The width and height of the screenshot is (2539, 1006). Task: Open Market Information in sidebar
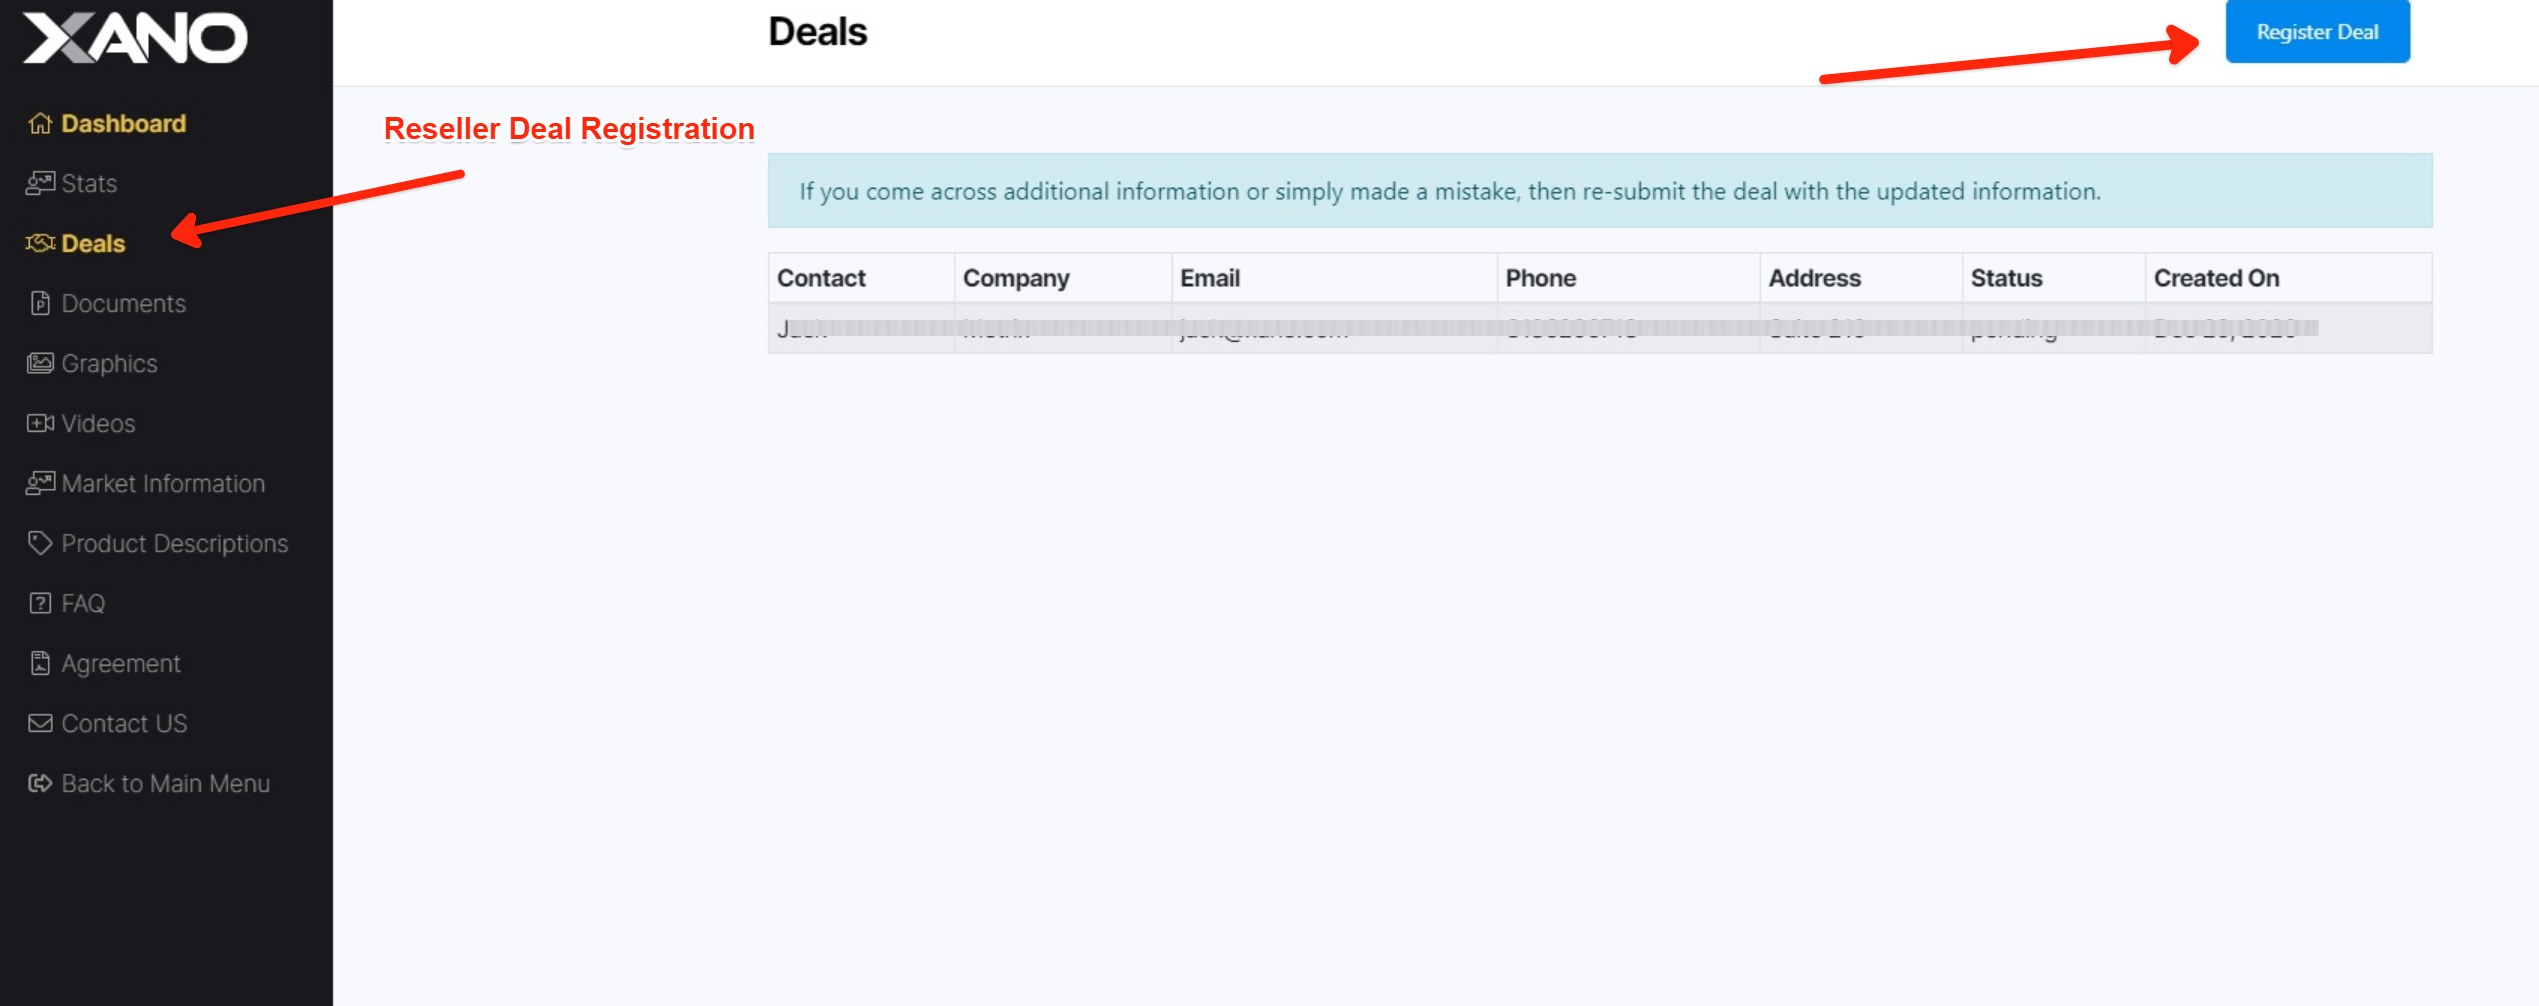[146, 483]
